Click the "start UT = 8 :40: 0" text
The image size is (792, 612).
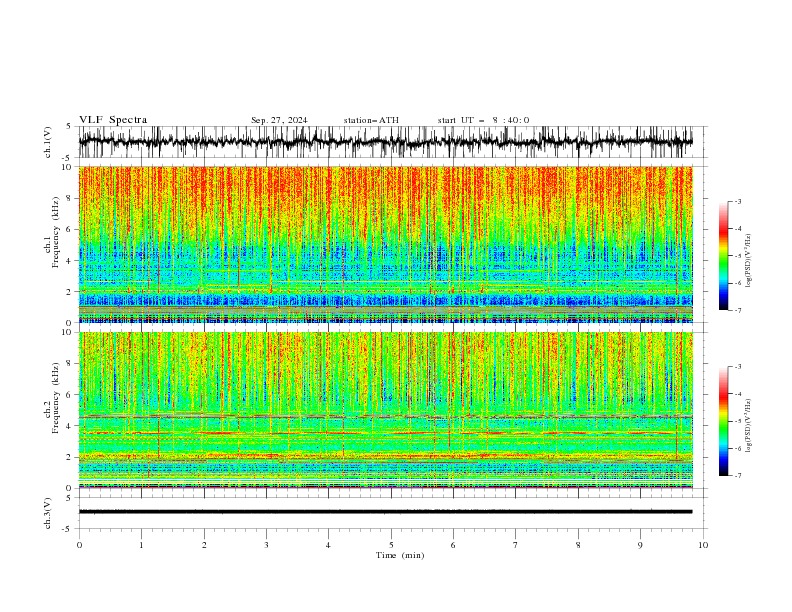point(483,120)
